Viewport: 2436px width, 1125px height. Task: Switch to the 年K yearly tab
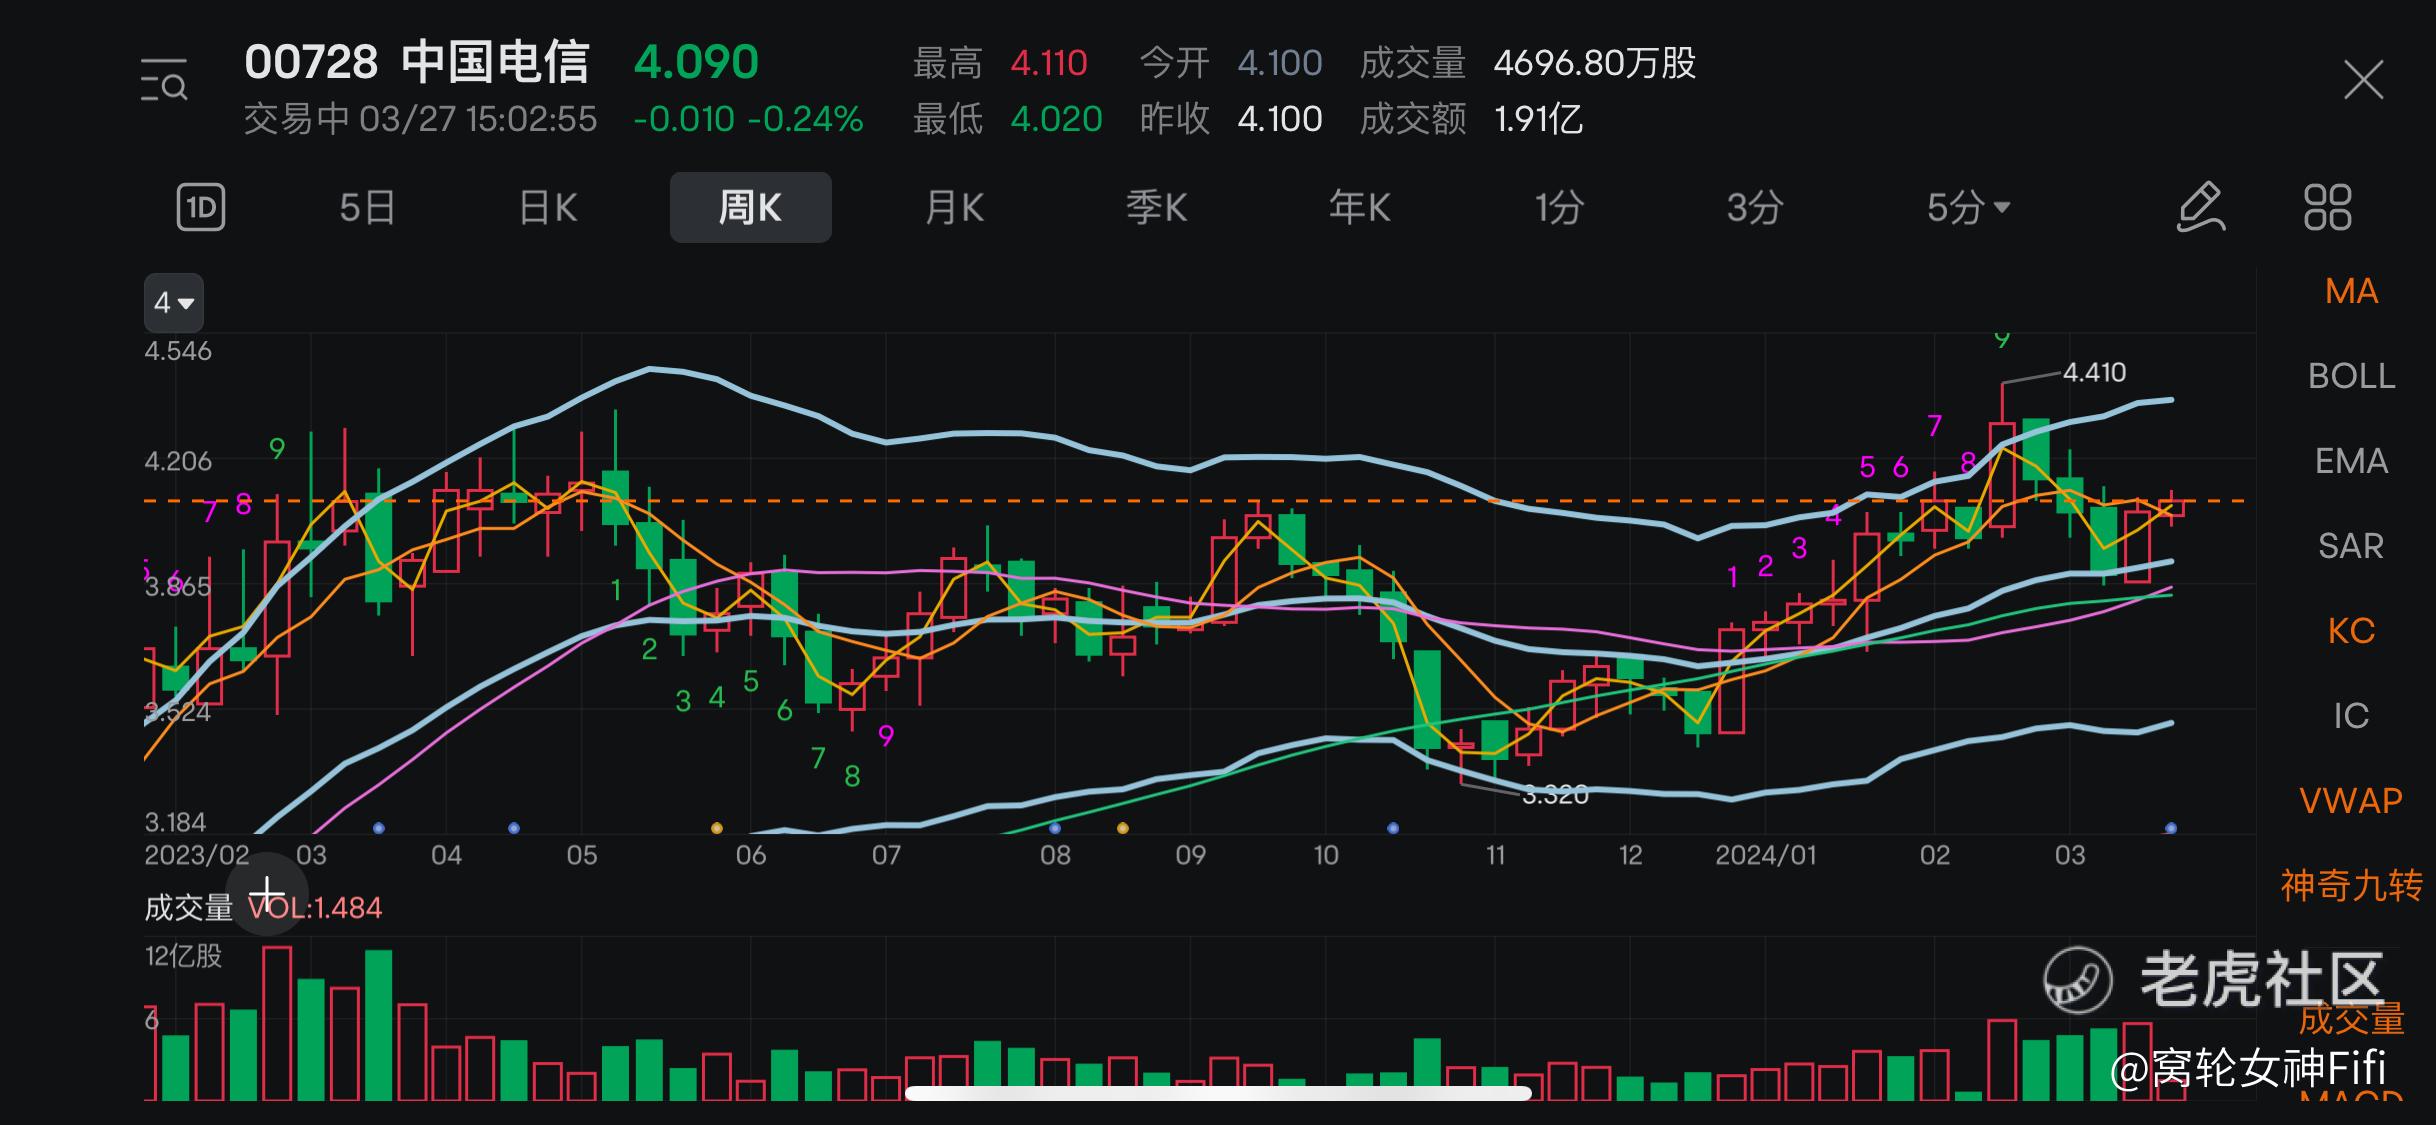coord(1359,208)
